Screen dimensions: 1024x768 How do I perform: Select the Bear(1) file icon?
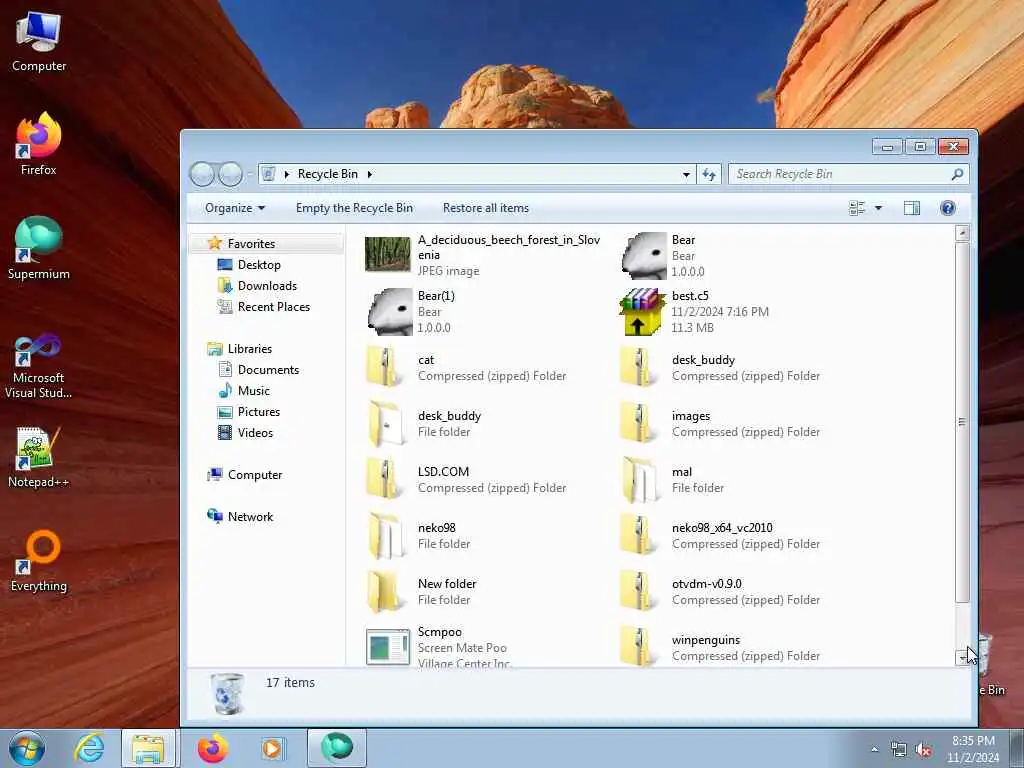[390, 312]
